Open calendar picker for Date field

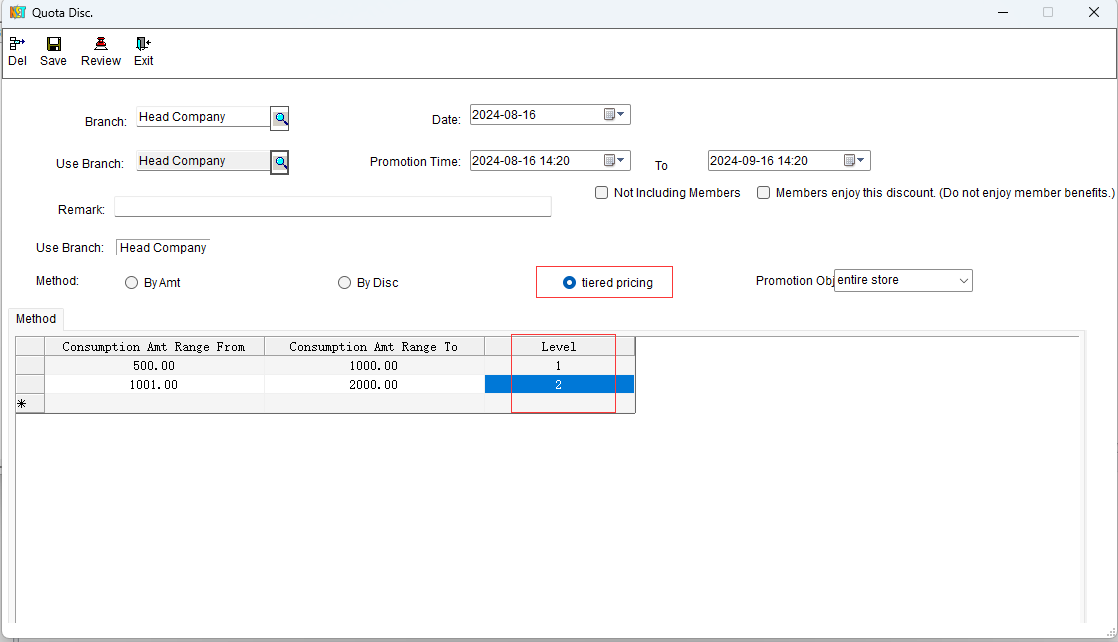615,115
